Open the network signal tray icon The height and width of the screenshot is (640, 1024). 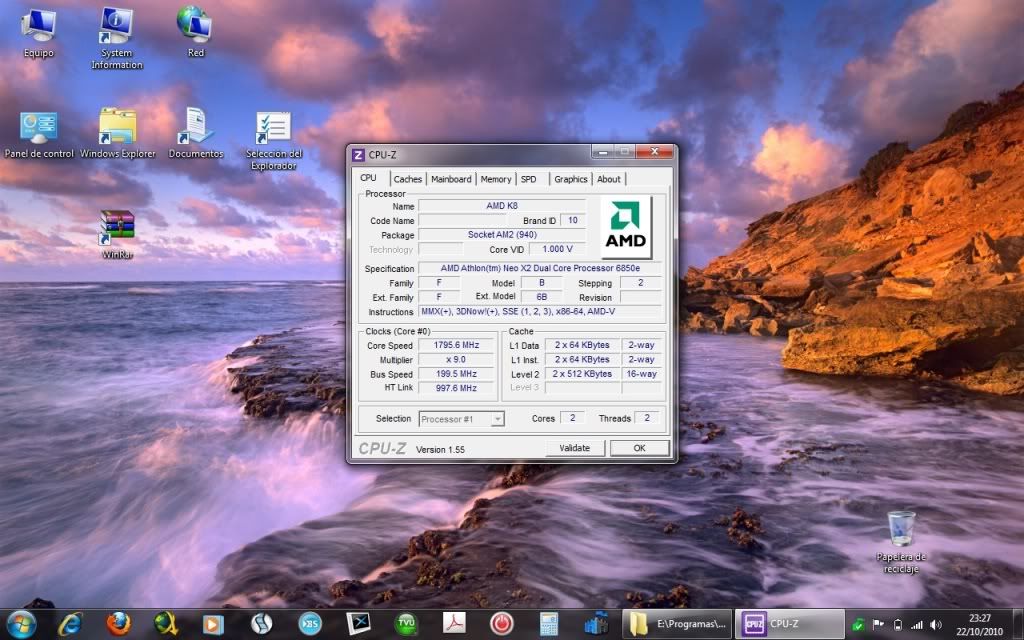[x=917, y=625]
